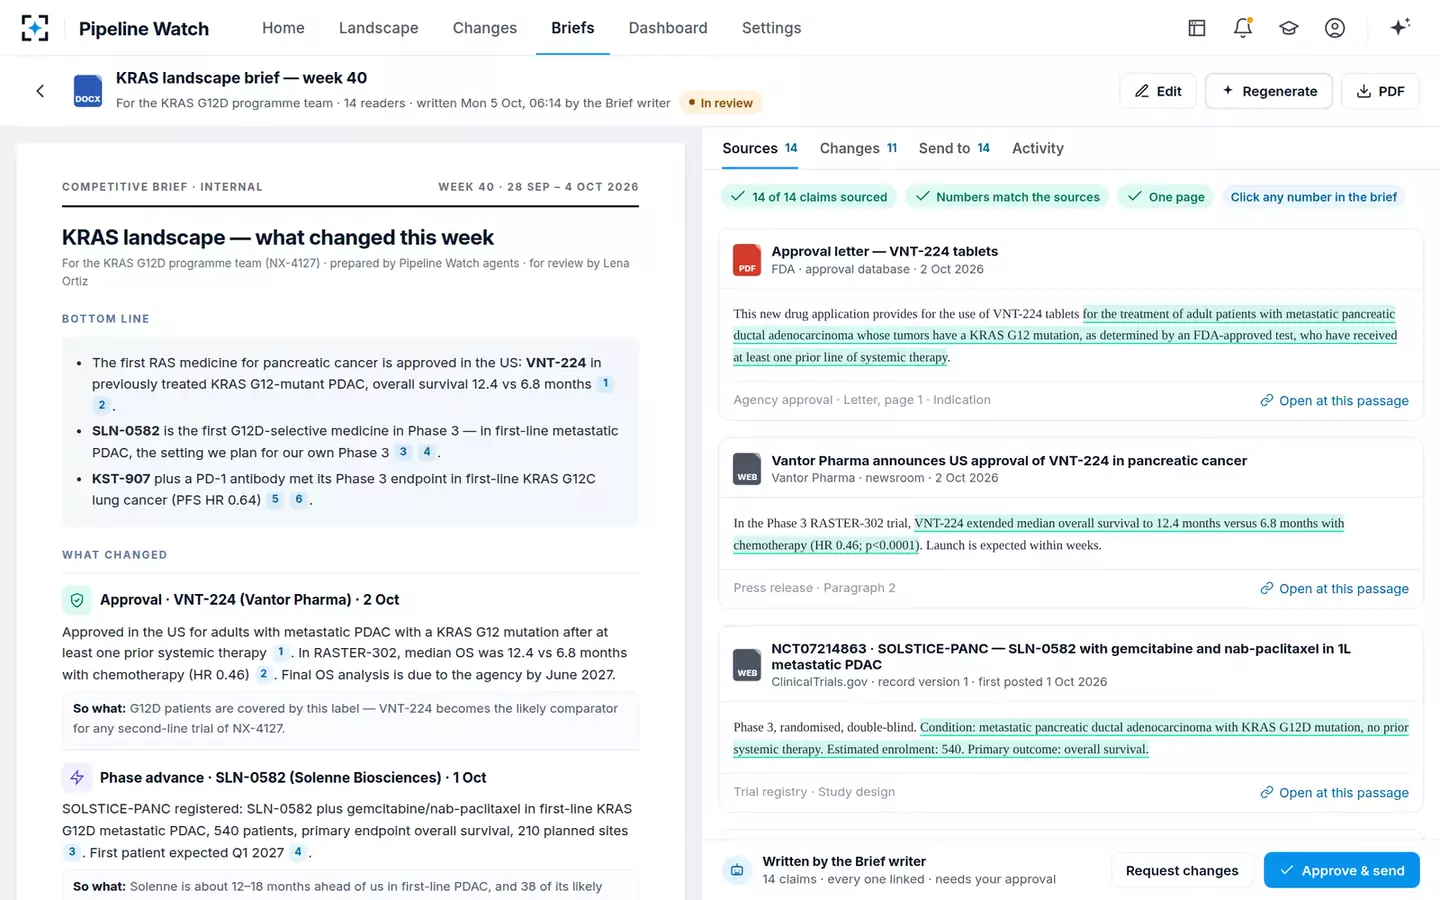Open the layout panel icon in header

pyautogui.click(x=1197, y=28)
